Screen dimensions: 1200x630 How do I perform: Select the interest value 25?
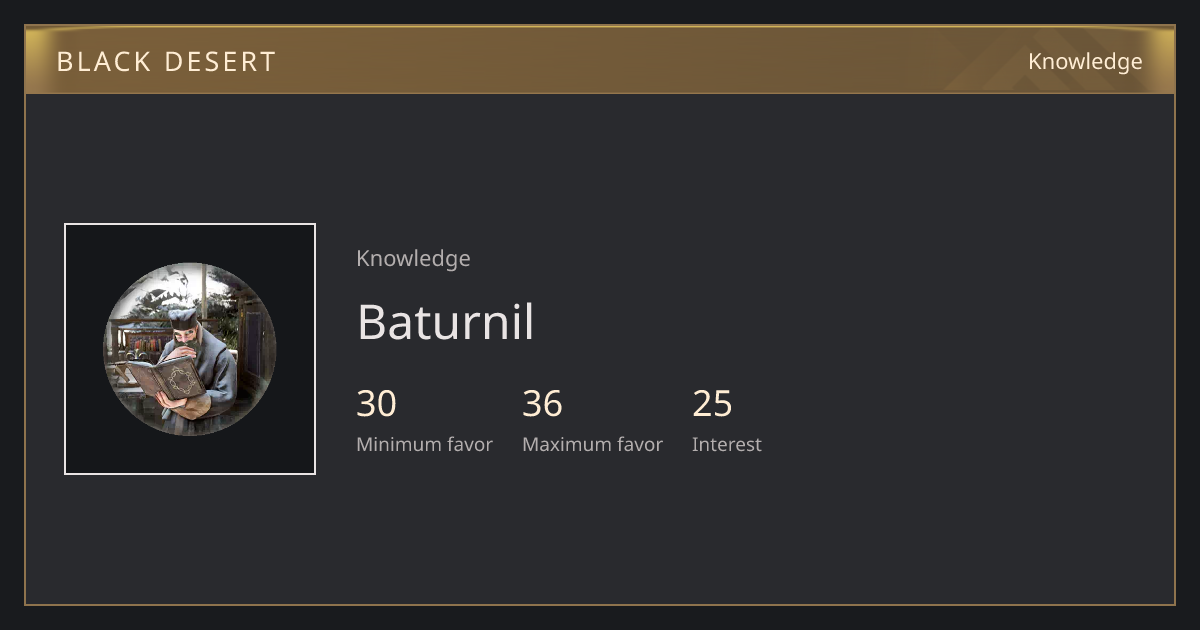tap(713, 404)
